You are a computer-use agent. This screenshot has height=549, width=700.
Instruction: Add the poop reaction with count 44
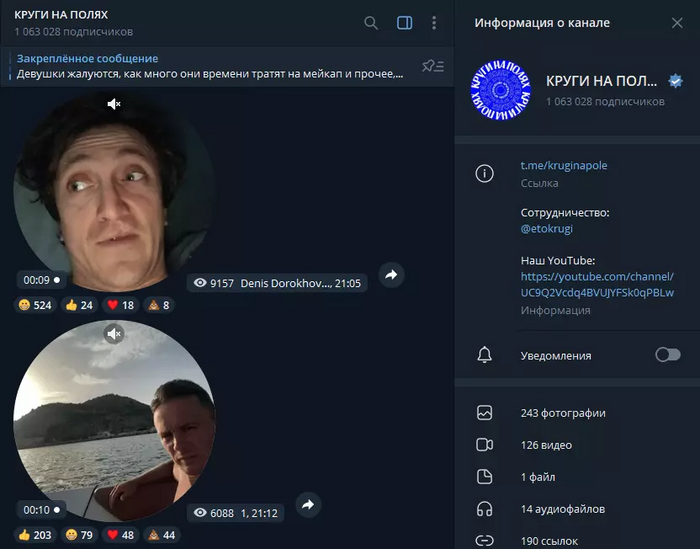(x=162, y=535)
